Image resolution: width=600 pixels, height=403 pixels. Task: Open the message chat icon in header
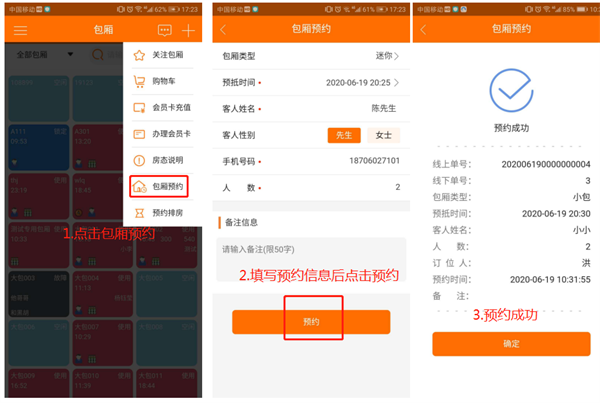165,30
